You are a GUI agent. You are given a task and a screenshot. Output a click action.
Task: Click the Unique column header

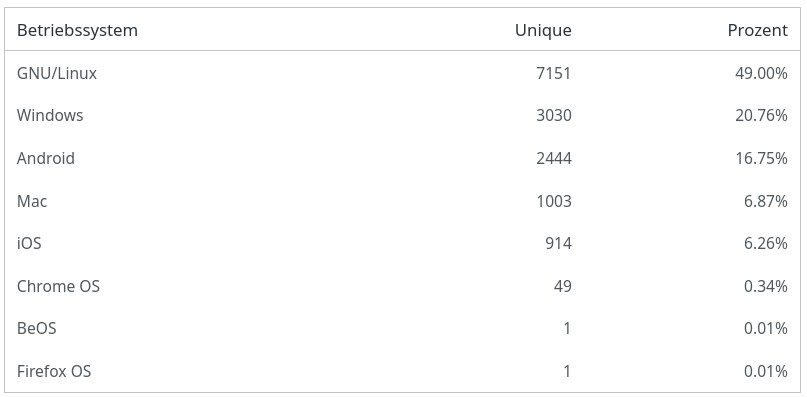[543, 30]
